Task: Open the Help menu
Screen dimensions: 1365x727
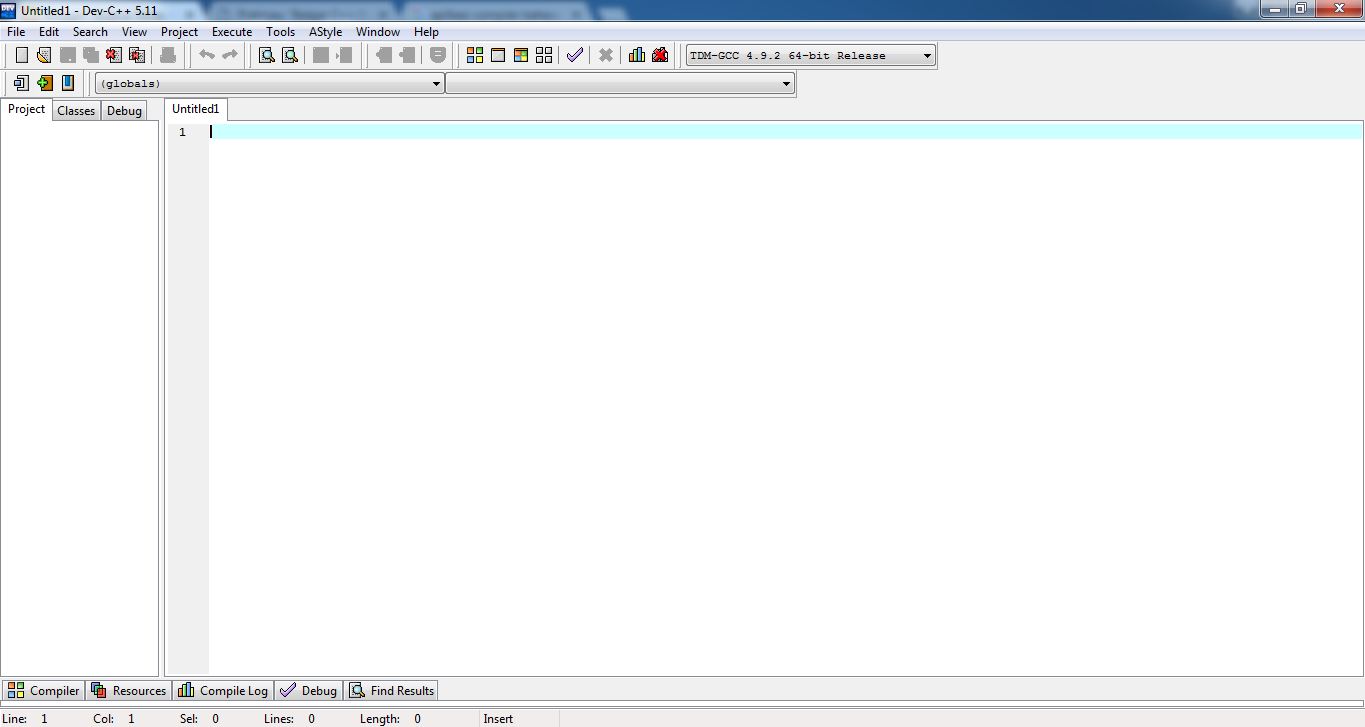Action: [427, 32]
